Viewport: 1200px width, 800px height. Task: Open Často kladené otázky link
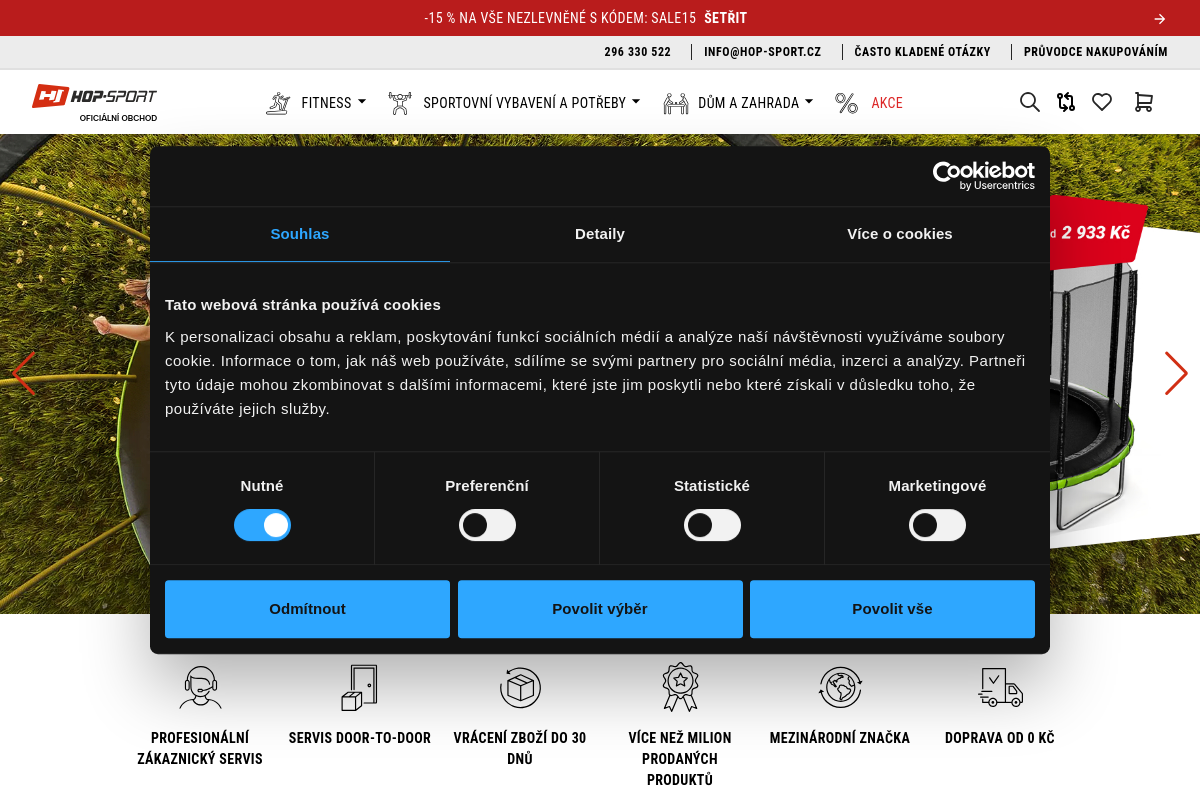click(x=922, y=52)
